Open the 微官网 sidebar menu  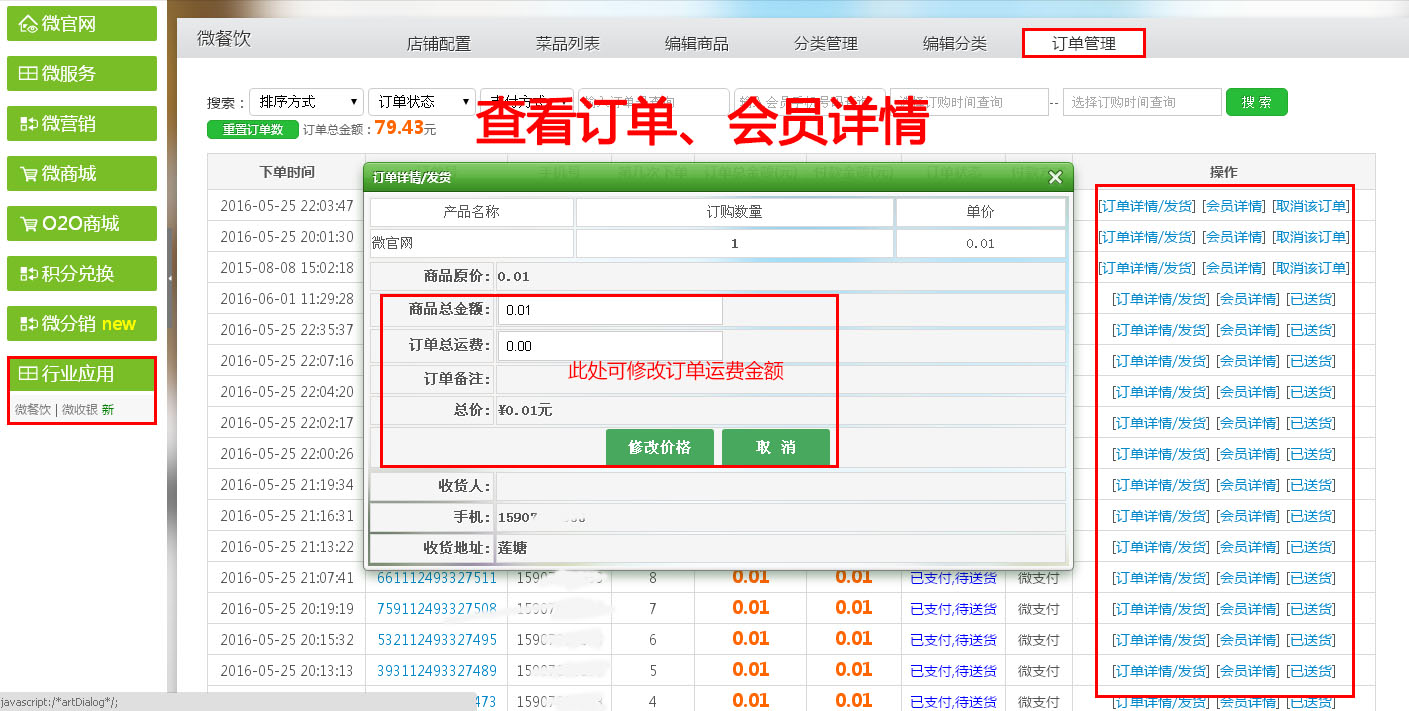point(81,24)
